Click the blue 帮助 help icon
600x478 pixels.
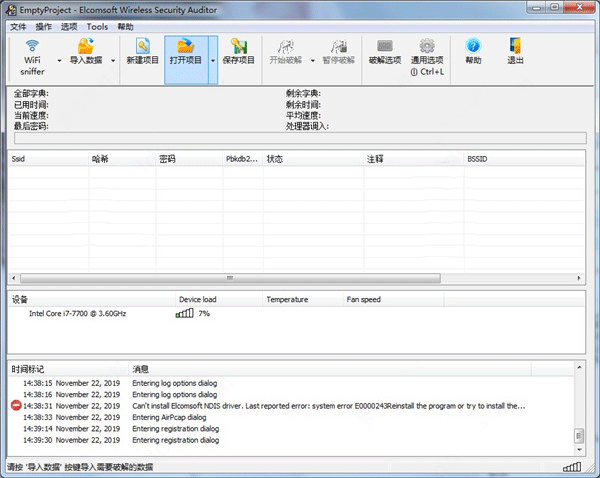tap(473, 46)
